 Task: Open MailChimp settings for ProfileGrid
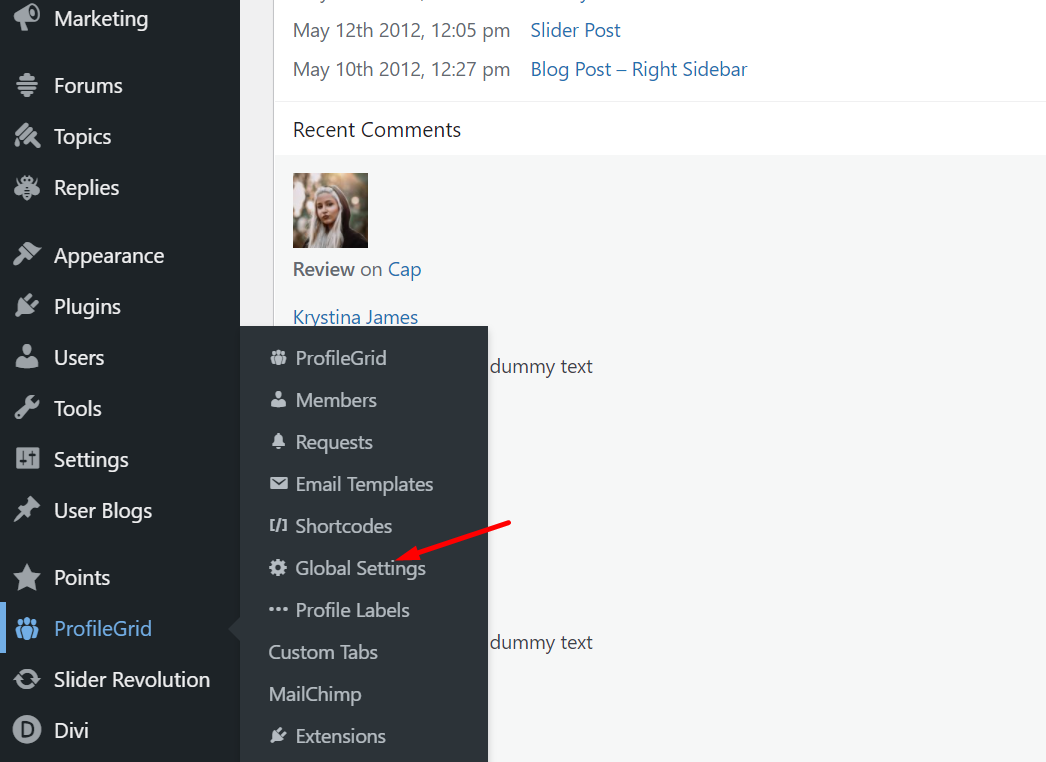coord(315,694)
